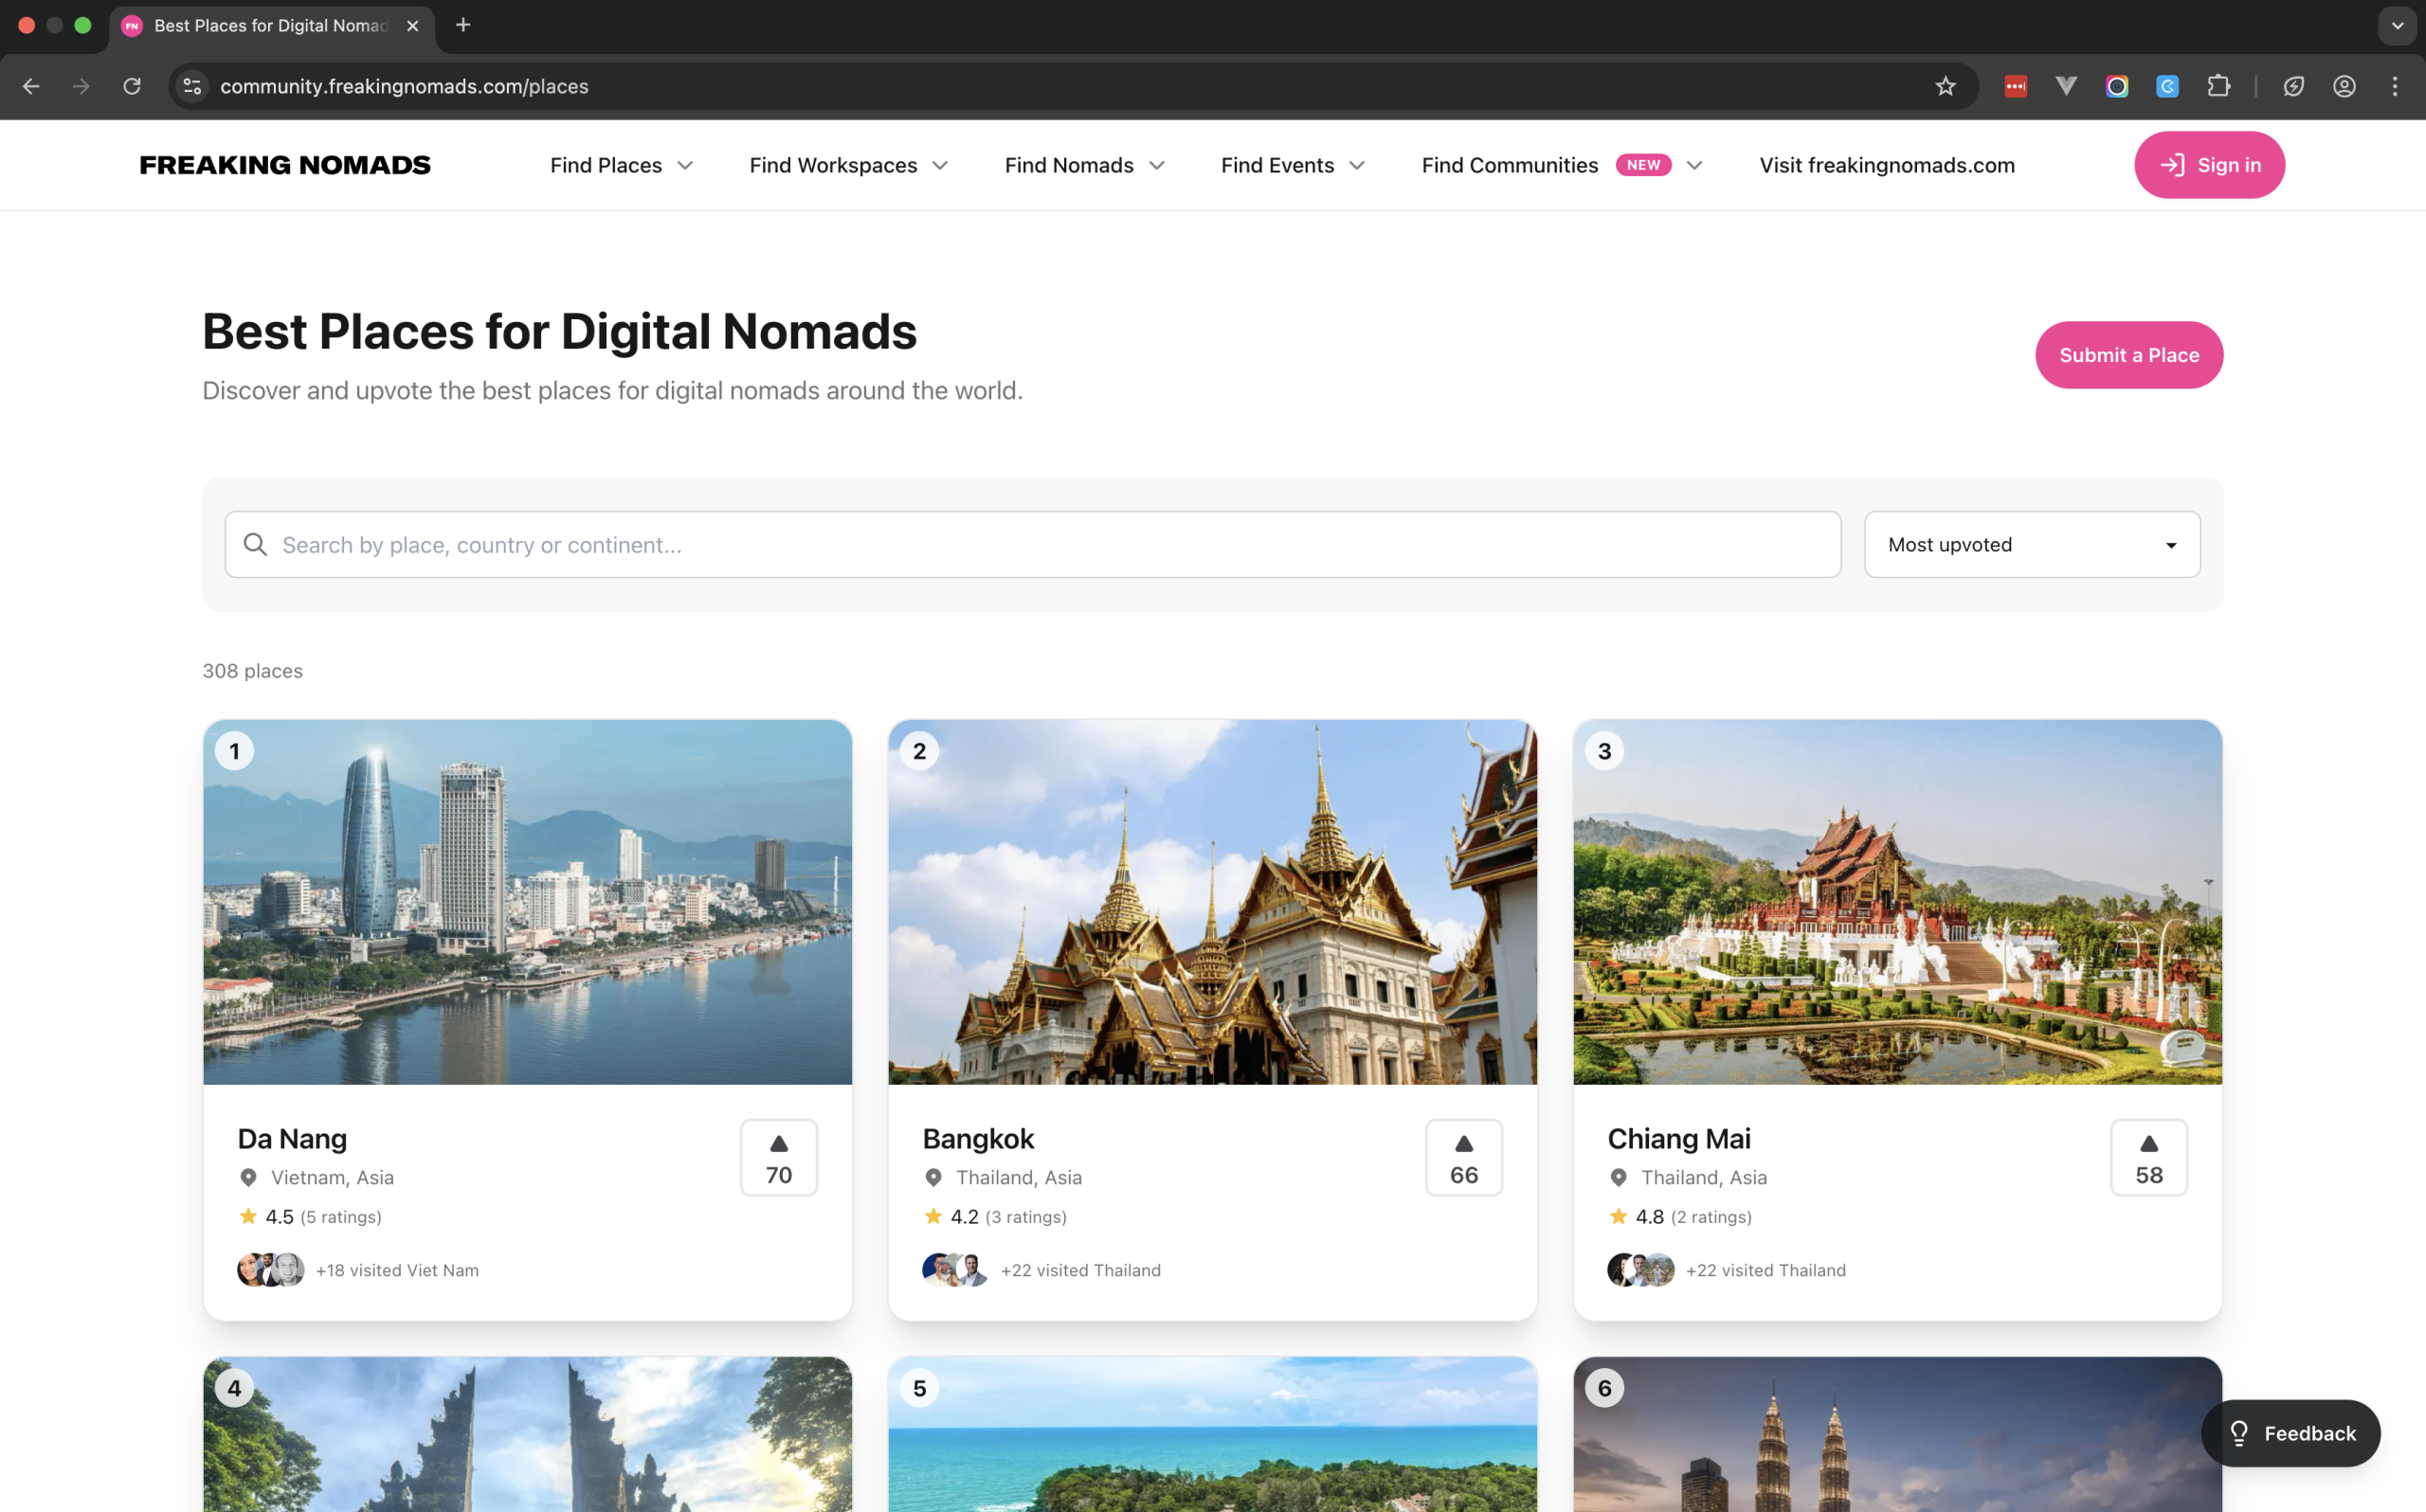The height and width of the screenshot is (1512, 2426).
Task: Click the Da Nang location pin icon
Action: [x=248, y=1178]
